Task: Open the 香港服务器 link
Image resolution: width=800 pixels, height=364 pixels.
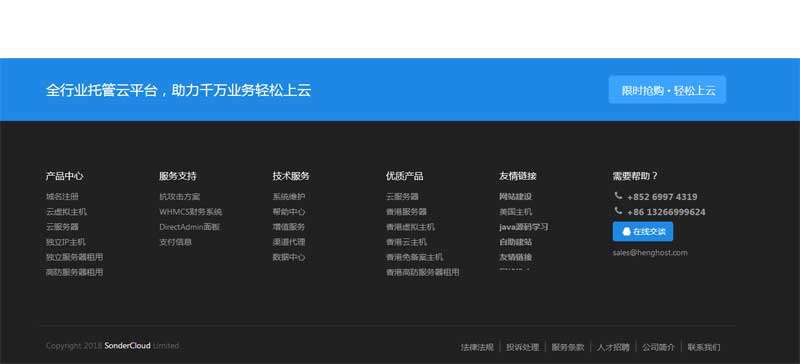Action: [406, 212]
